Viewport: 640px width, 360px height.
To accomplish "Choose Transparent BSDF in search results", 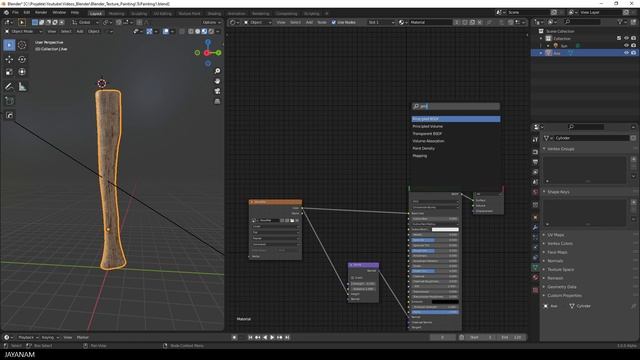I will pyautogui.click(x=456, y=133).
